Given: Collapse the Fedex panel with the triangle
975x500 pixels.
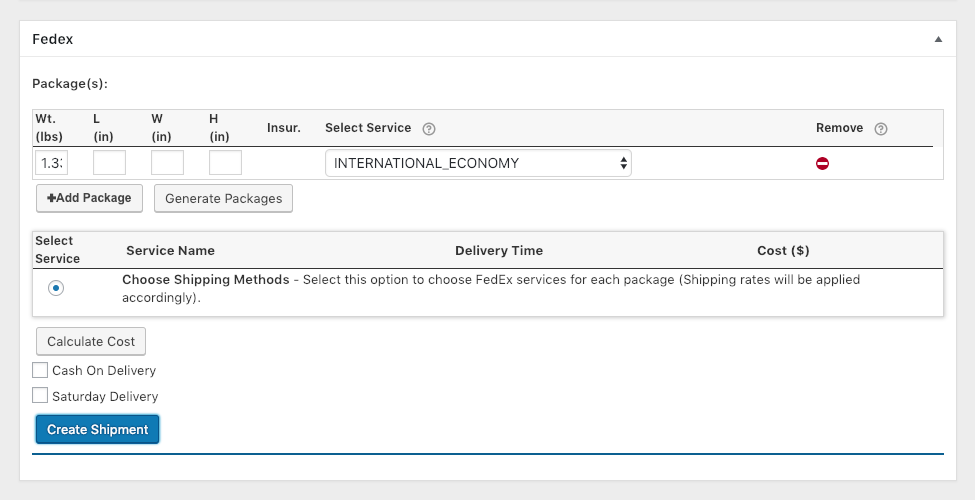Looking at the screenshot, I should (938, 39).
